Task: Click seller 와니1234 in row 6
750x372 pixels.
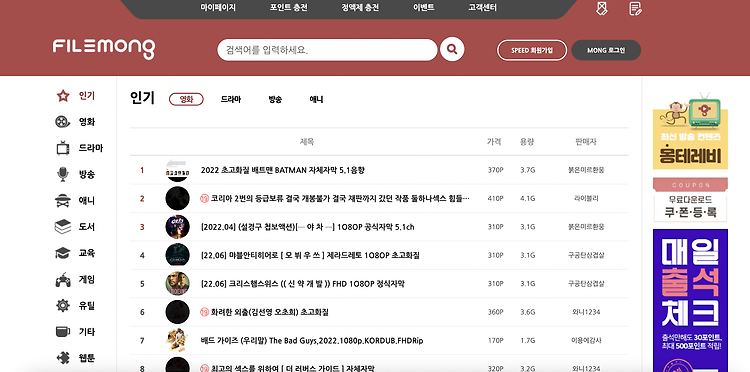Action: click(586, 312)
